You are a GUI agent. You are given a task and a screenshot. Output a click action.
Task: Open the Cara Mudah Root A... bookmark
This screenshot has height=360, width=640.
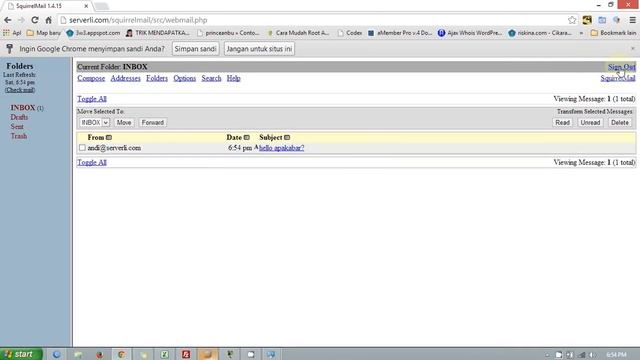[x=298, y=33]
